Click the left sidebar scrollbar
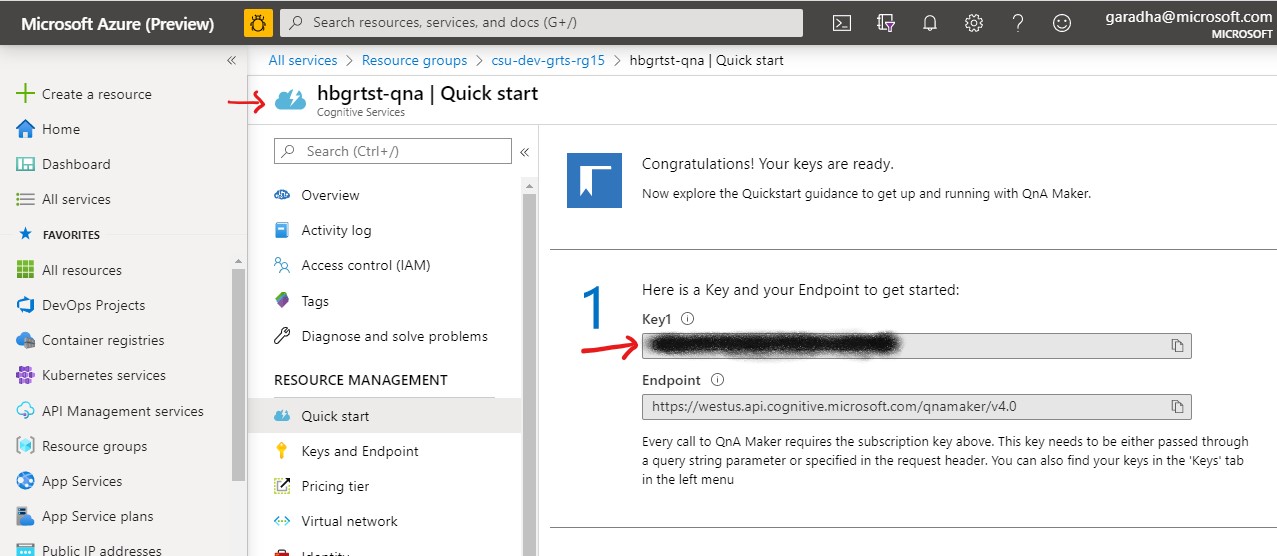Viewport: 1277px width, 556px height. click(238, 375)
